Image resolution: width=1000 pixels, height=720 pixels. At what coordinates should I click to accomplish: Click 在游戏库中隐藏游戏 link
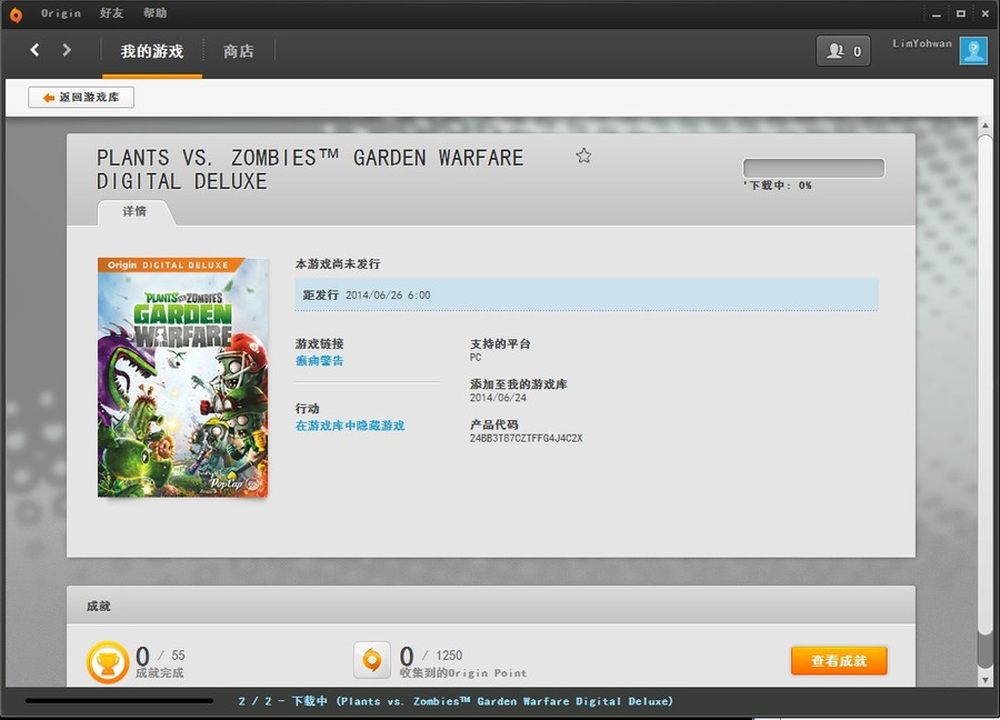350,426
